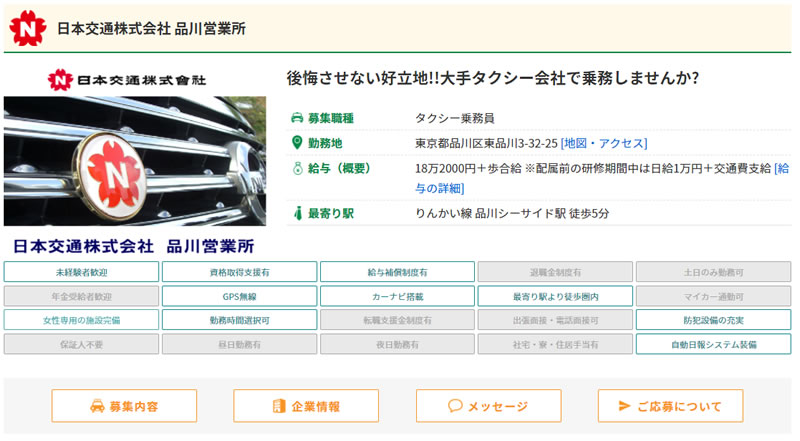Click the greyed 夜日勤務有 tag

[397, 344]
